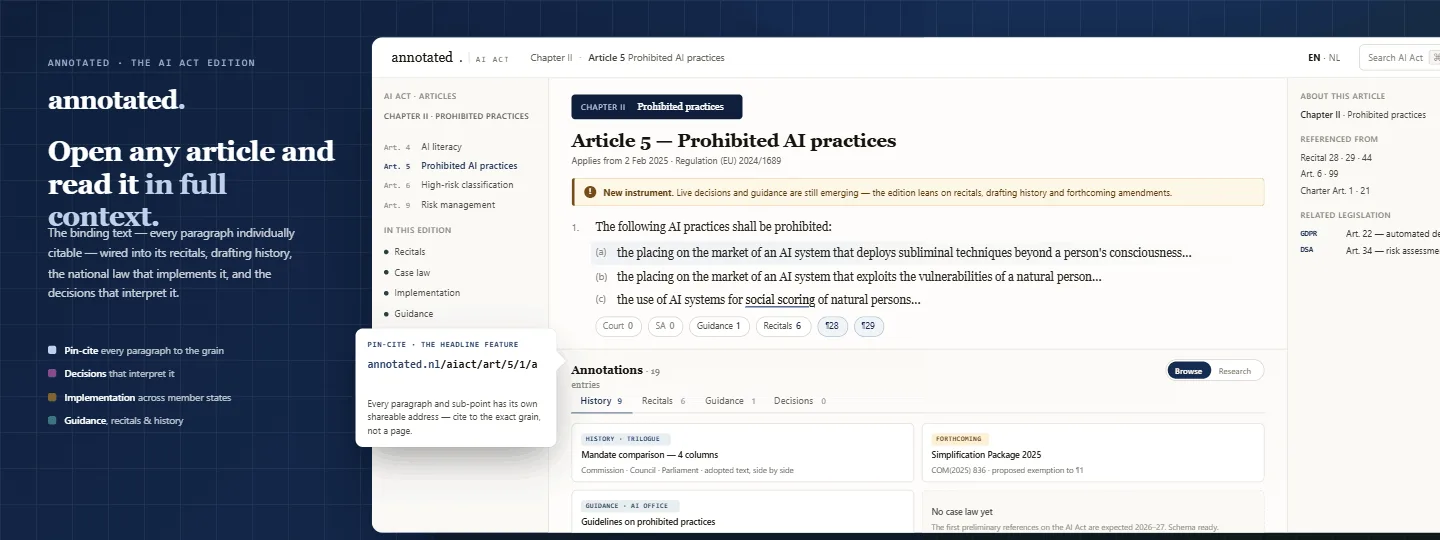Viewport: 1440px width, 540px height.
Task: Select EN language
Action: tap(1313, 58)
